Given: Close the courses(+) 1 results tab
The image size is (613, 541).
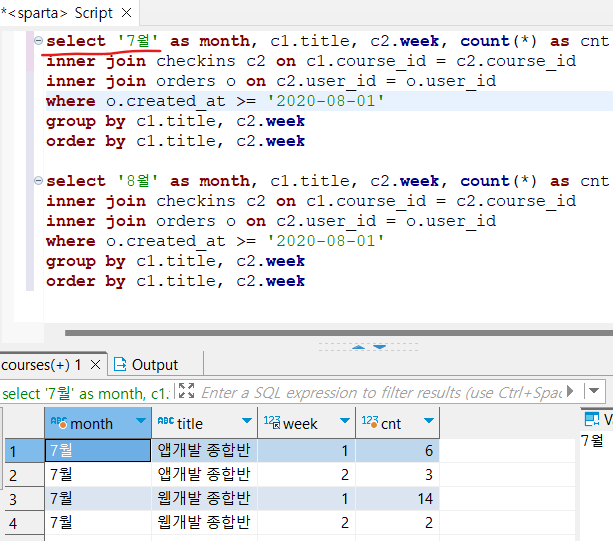Looking at the screenshot, I should 95,365.
